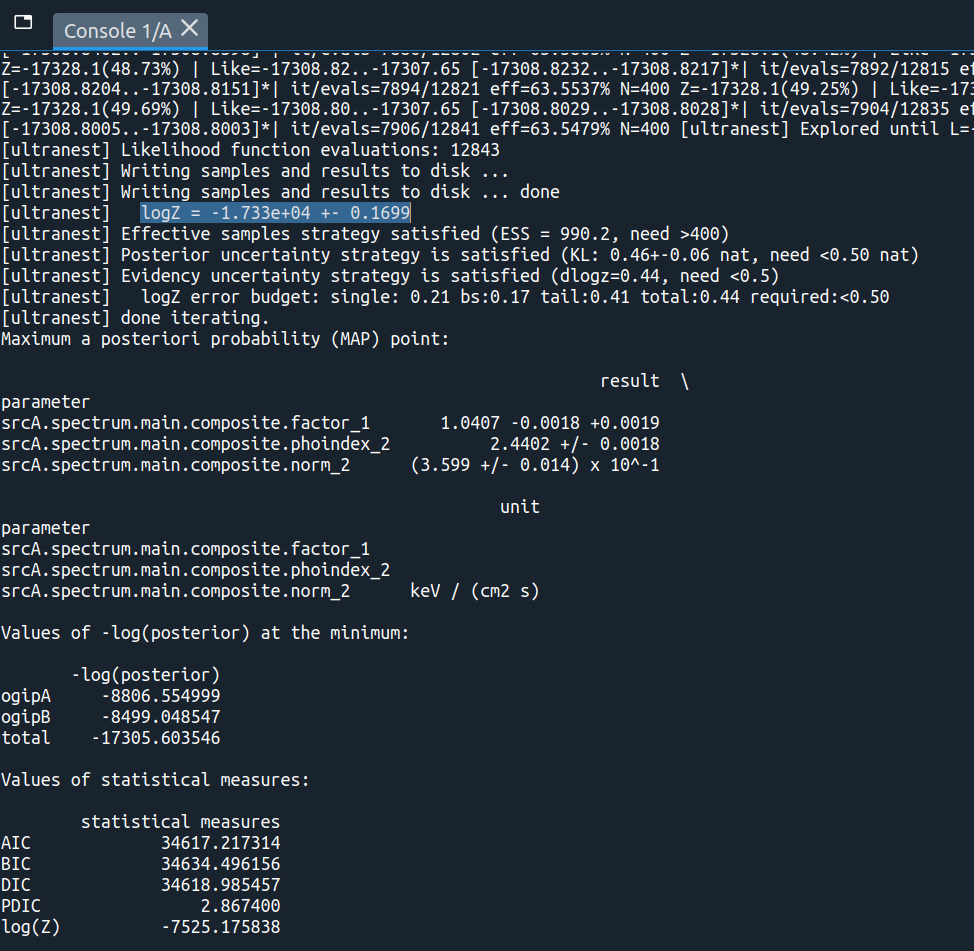
Task: Click the total -17305.603546 value
Action: pyautogui.click(x=155, y=737)
